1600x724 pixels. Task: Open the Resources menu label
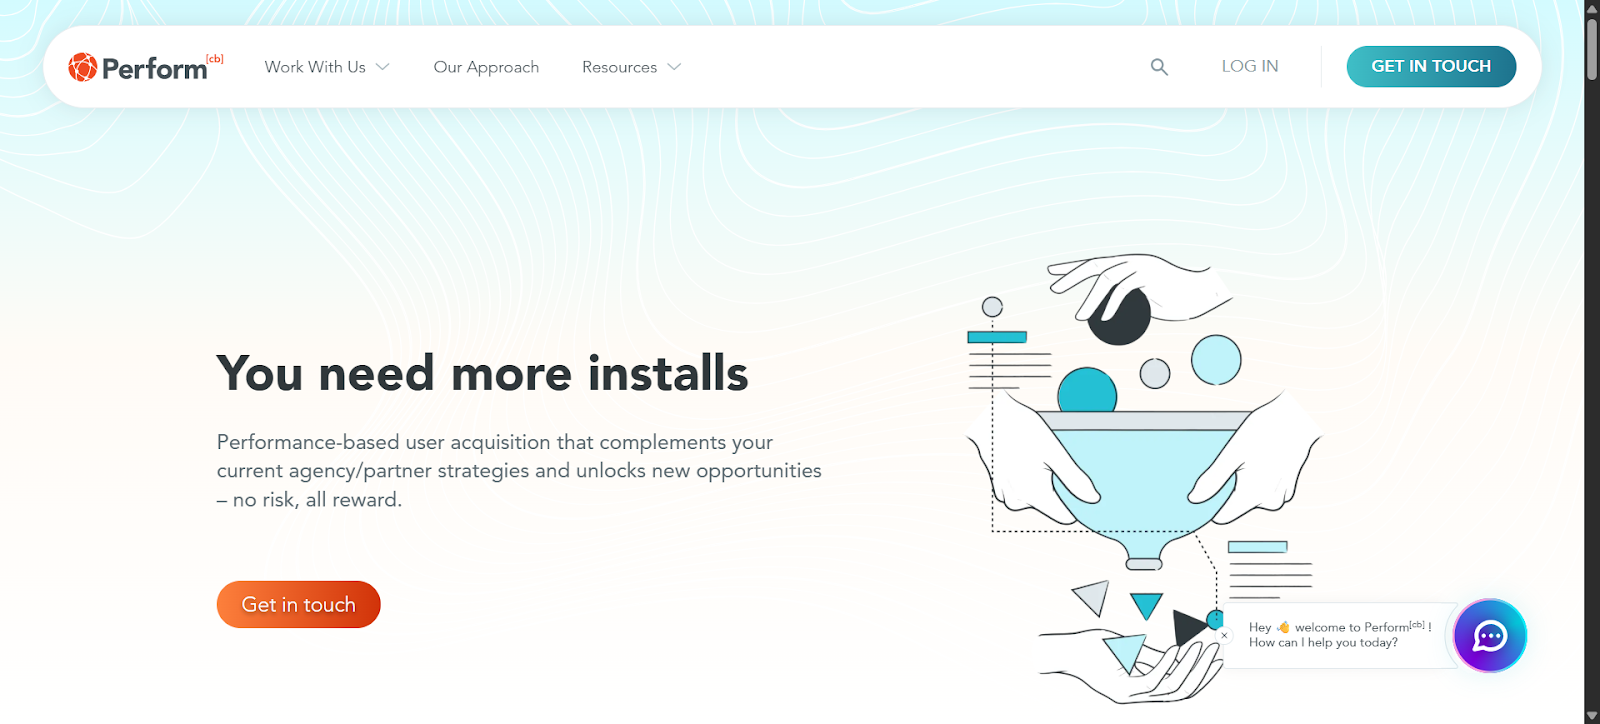(x=619, y=67)
